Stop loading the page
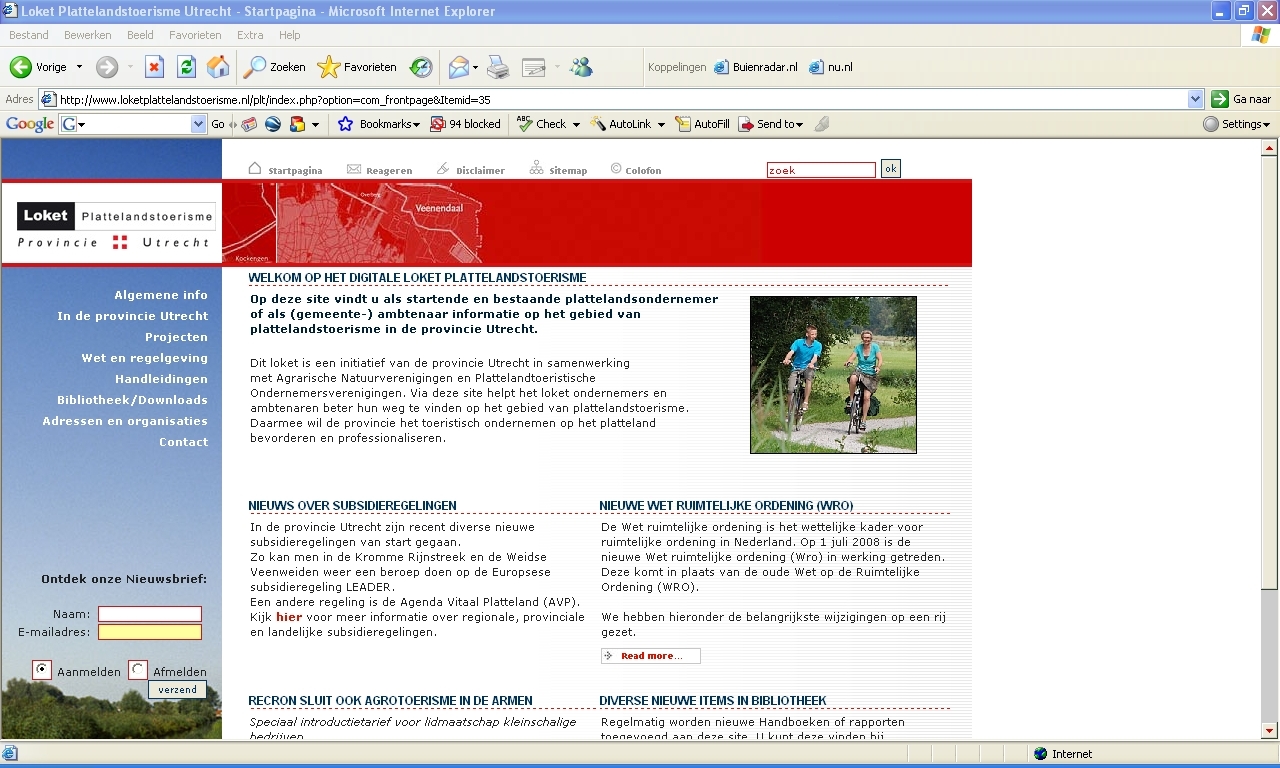The height and width of the screenshot is (768, 1280). click(x=154, y=67)
